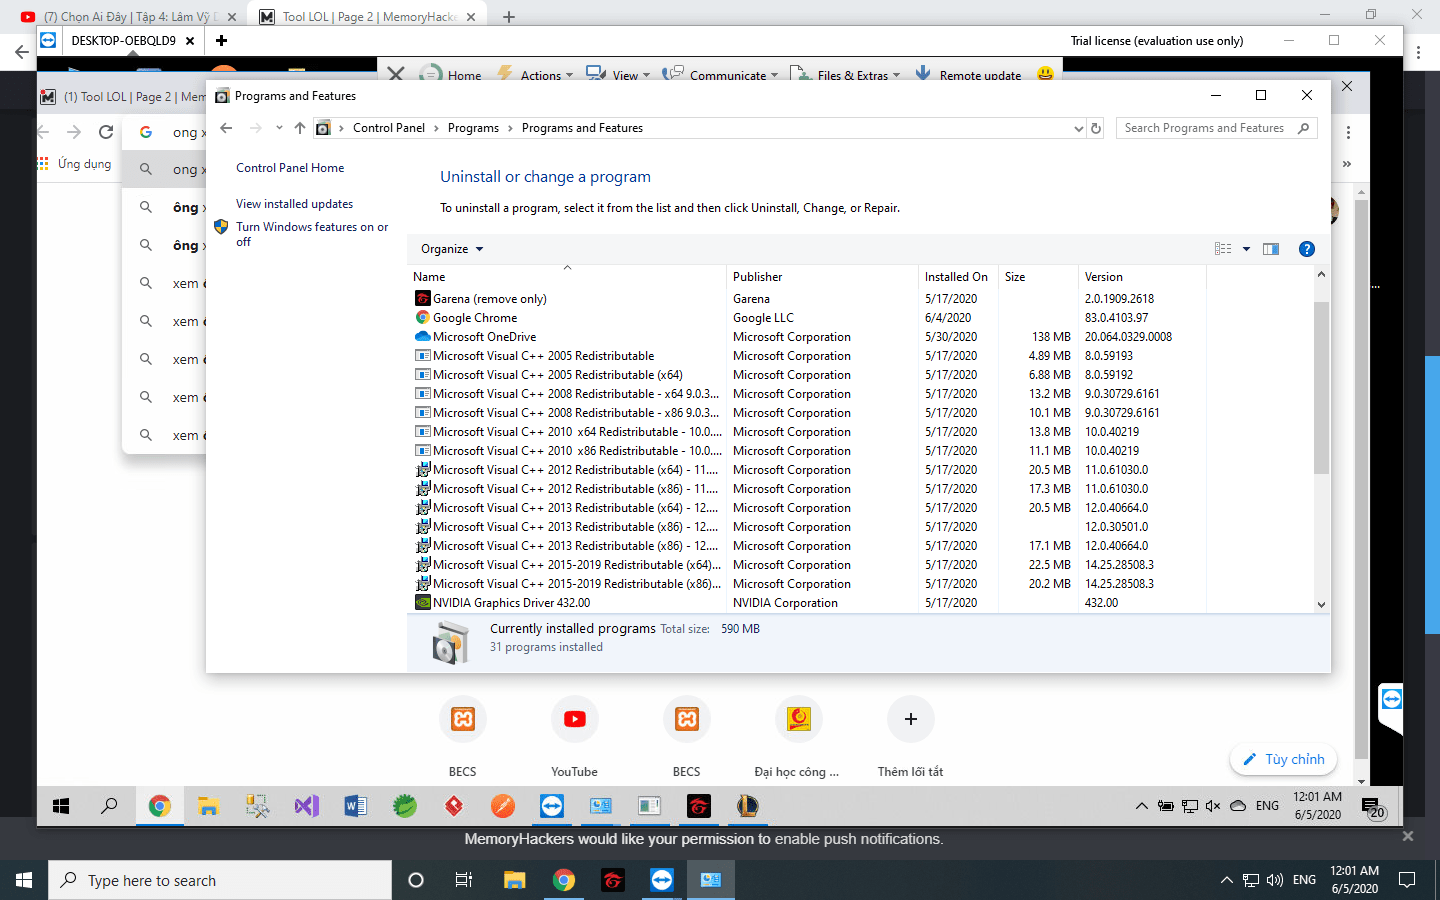Open the Programs and Features help icon
Image resolution: width=1440 pixels, height=900 pixels.
tap(1306, 249)
